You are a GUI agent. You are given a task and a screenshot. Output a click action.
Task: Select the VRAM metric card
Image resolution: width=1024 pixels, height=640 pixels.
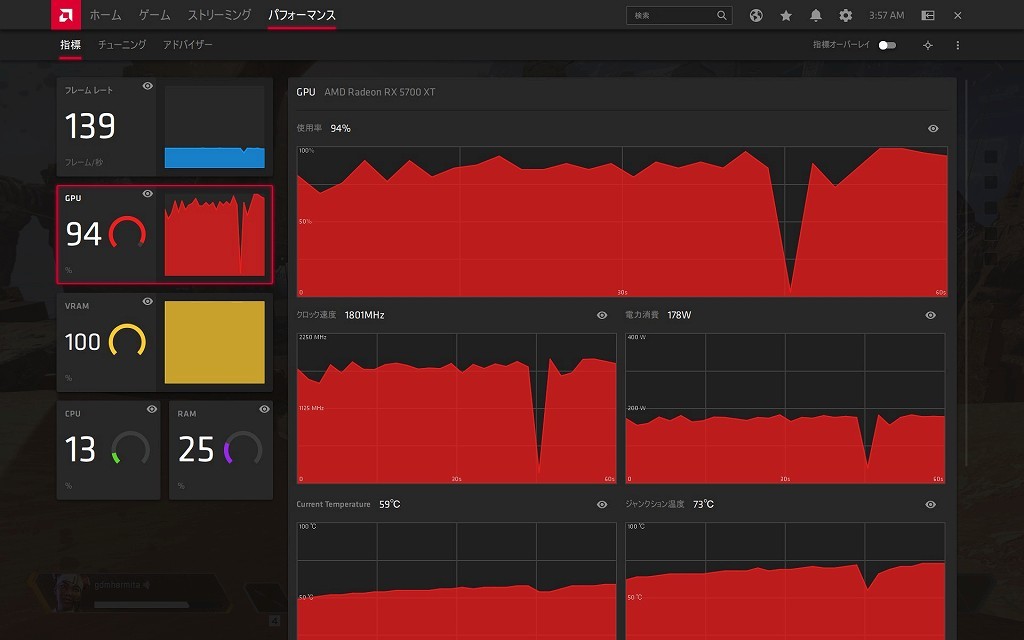click(164, 342)
